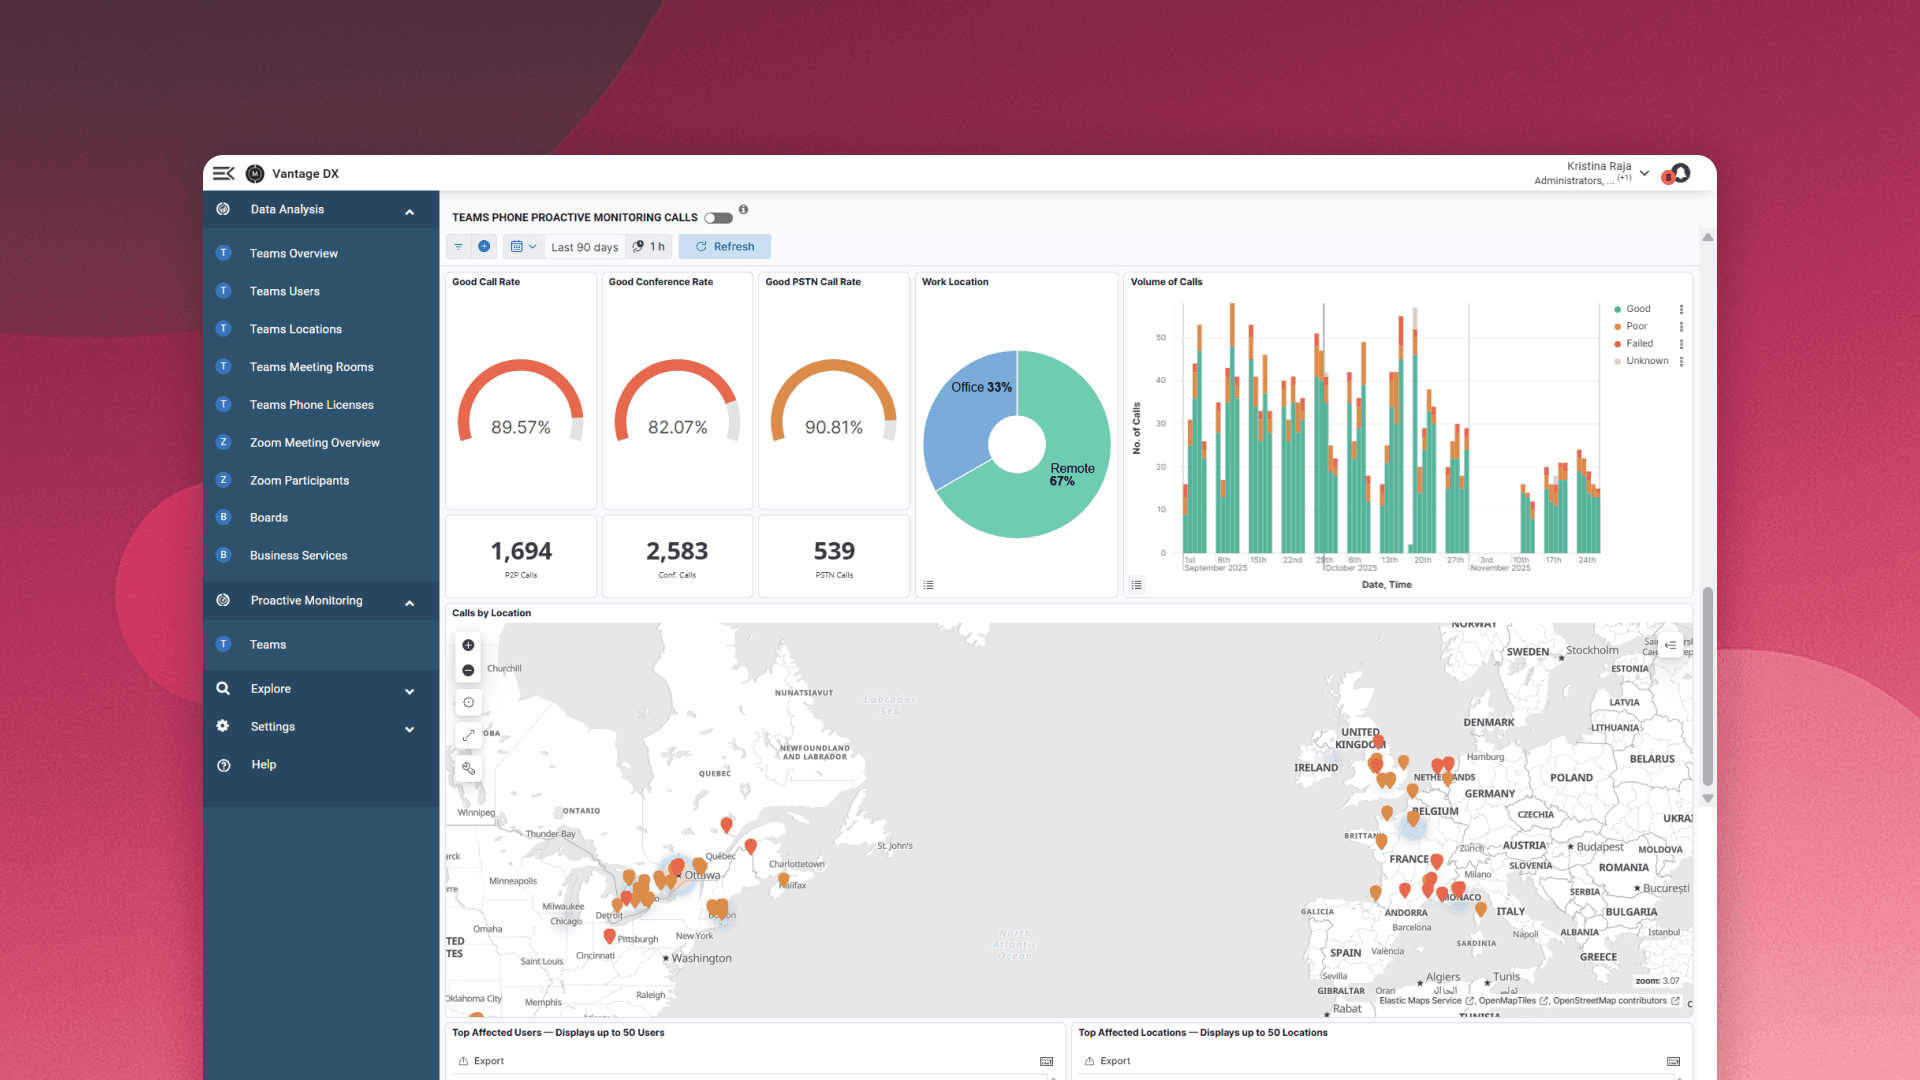Screen dimensions: 1920x1080
Task: Click the Last 90 days date range
Action: pos(585,247)
